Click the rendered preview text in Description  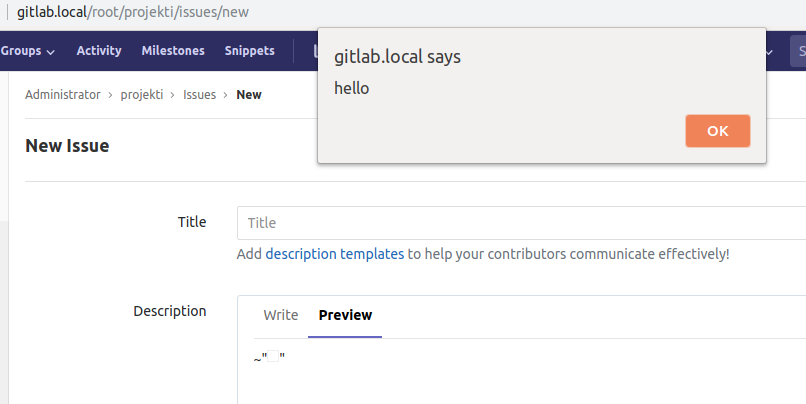pyautogui.click(x=270, y=359)
